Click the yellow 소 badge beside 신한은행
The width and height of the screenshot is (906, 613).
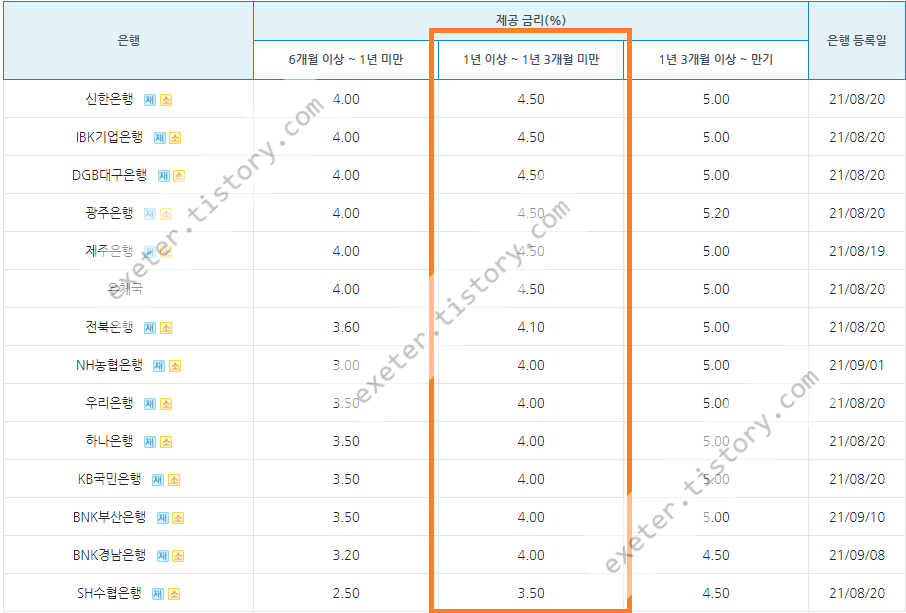tap(166, 100)
